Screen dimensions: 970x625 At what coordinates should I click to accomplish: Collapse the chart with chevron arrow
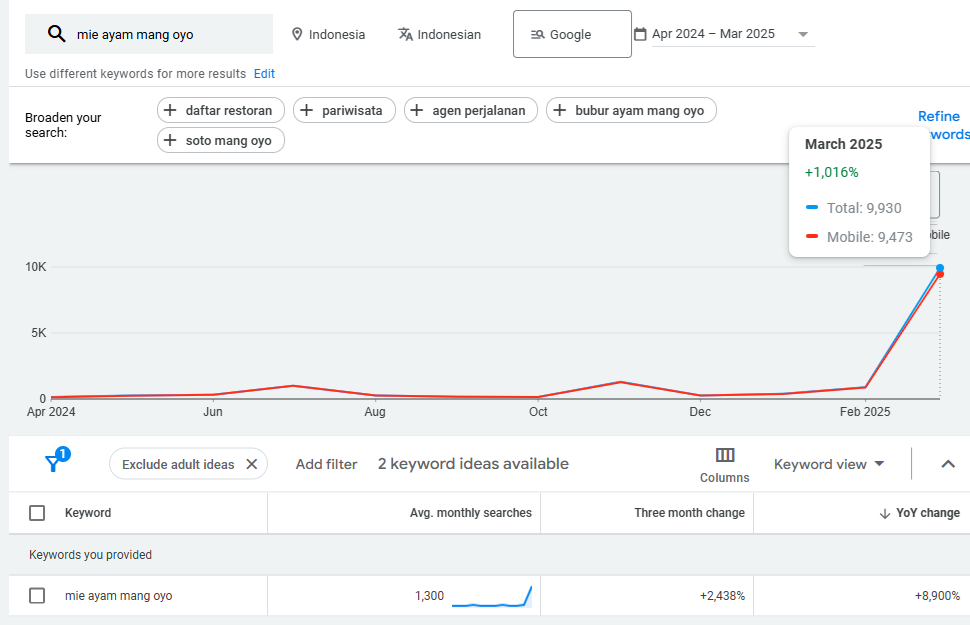(x=948, y=464)
